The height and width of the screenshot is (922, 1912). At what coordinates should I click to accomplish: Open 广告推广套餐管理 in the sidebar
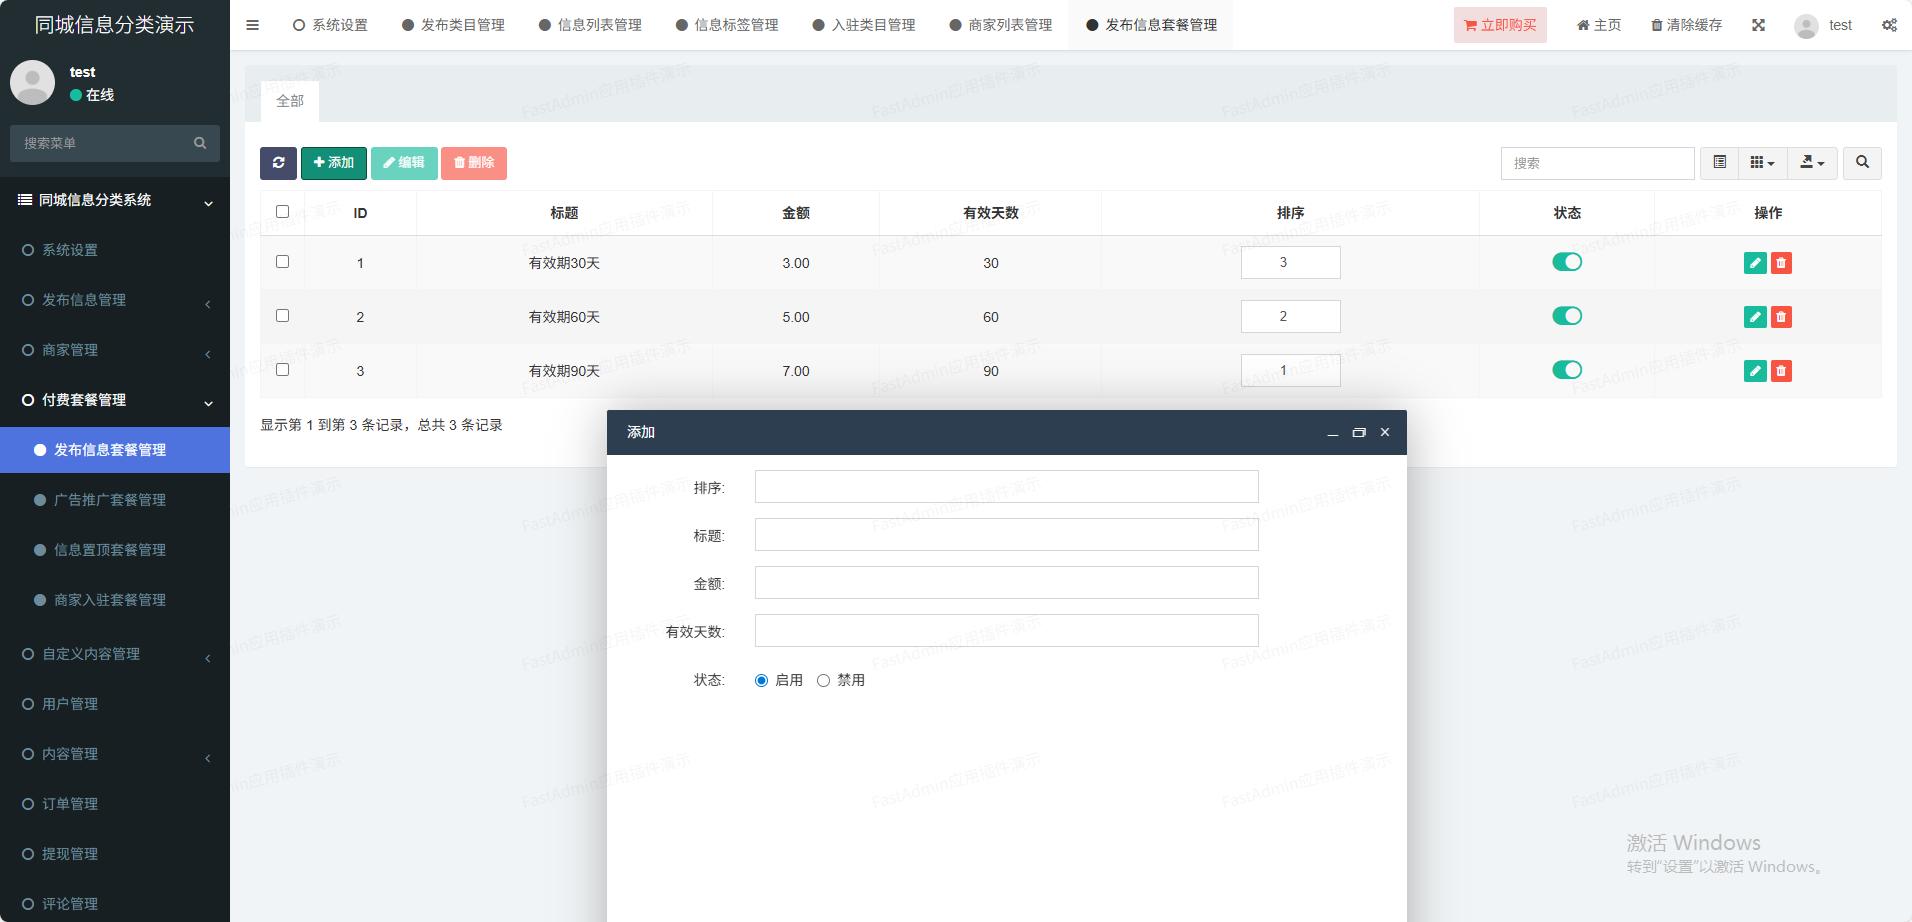pyautogui.click(x=110, y=500)
